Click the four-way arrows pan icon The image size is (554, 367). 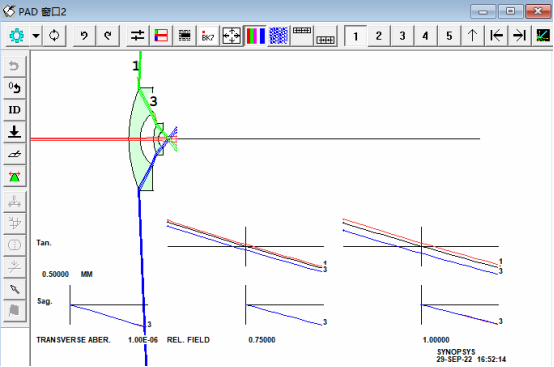tap(231, 36)
